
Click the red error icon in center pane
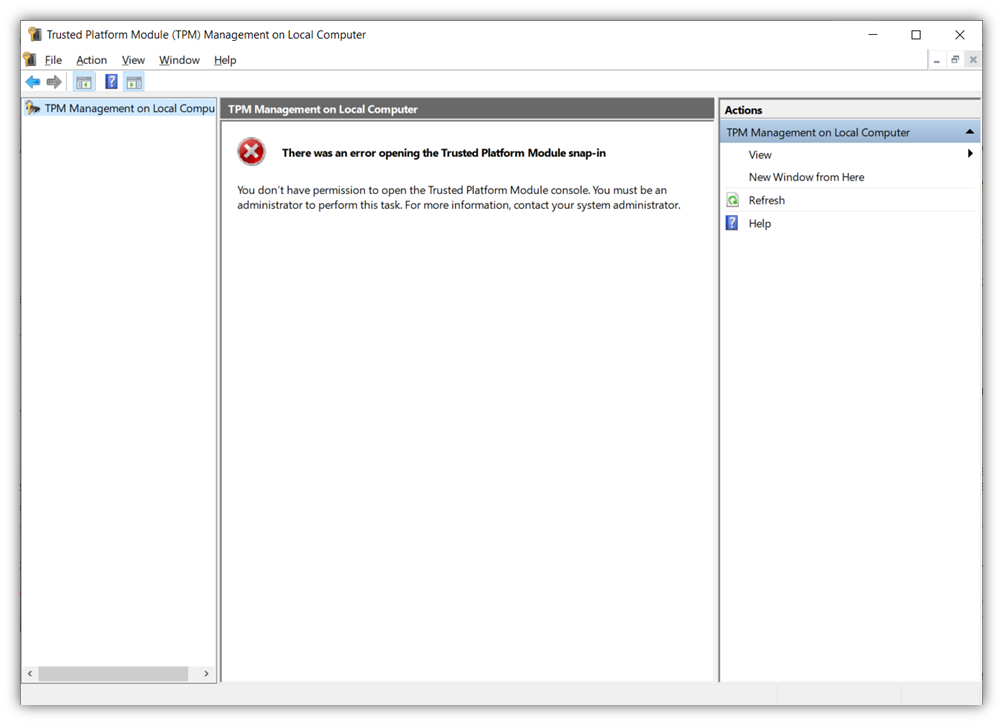coord(251,152)
